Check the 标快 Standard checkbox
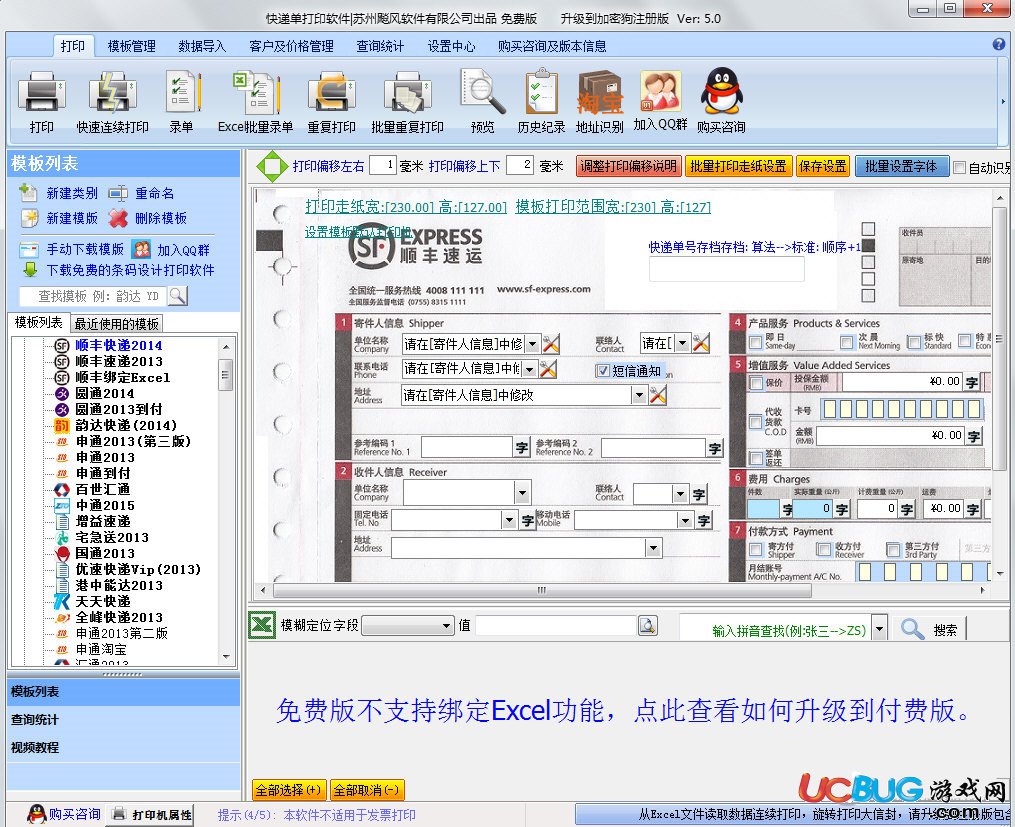 tap(914, 342)
